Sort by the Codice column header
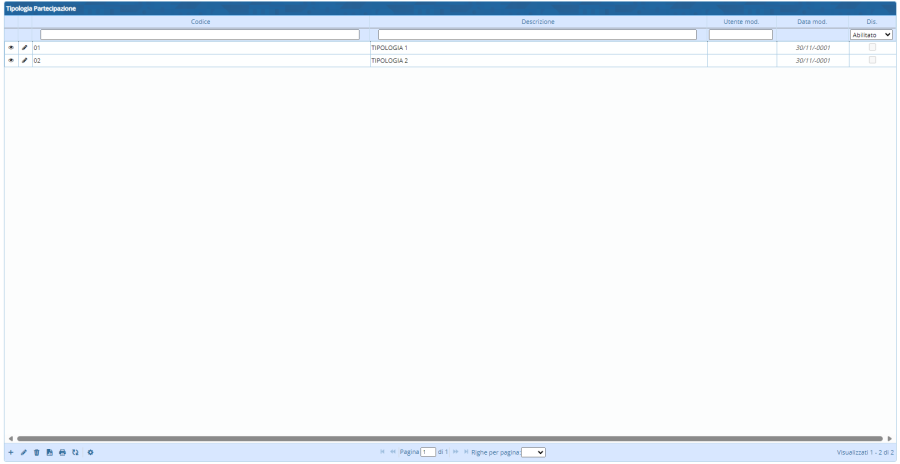The image size is (900, 464). [x=200, y=21]
